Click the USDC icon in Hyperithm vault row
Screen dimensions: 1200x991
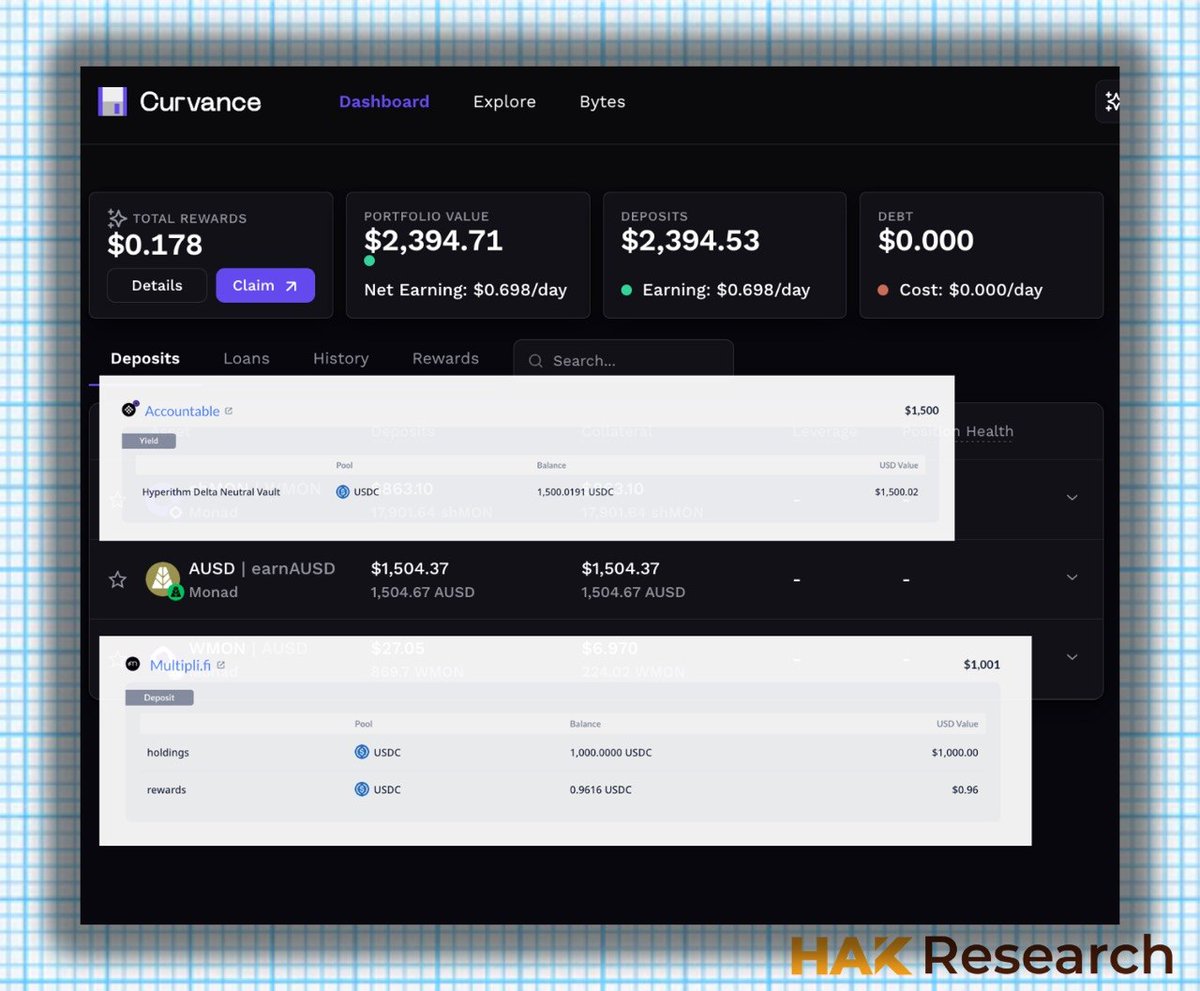[x=343, y=492]
